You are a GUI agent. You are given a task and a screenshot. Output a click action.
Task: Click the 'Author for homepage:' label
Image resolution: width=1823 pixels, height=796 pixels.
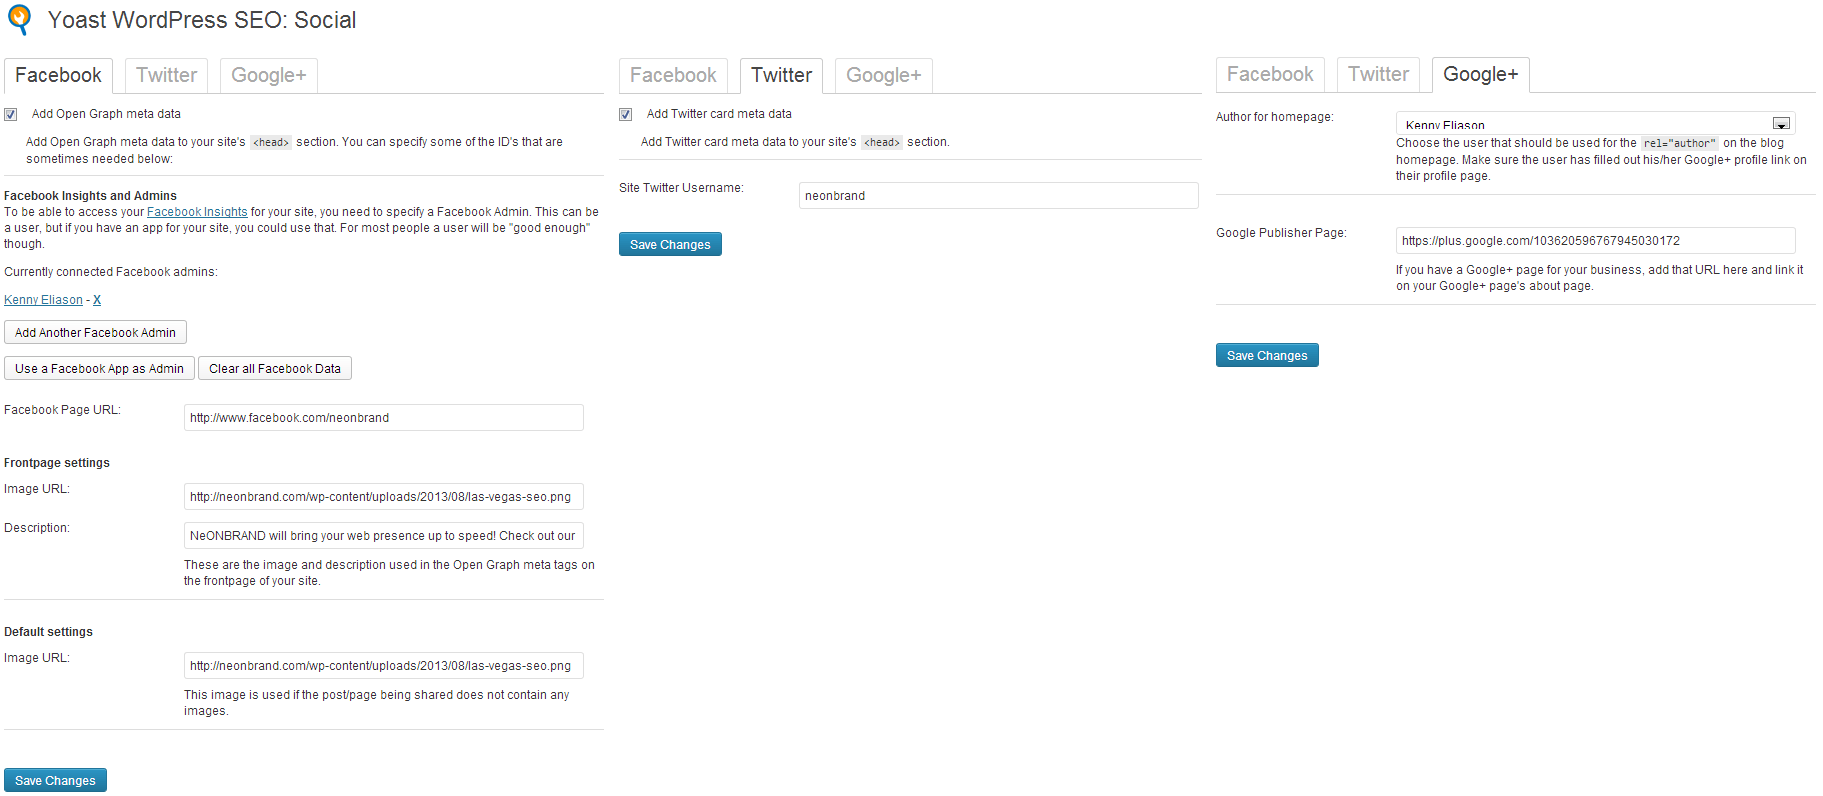pyautogui.click(x=1275, y=117)
